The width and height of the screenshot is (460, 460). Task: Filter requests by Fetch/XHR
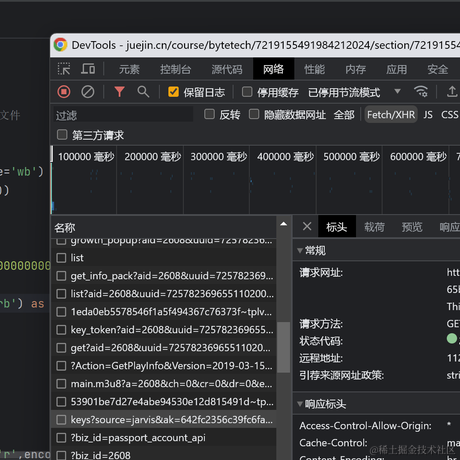pos(391,114)
